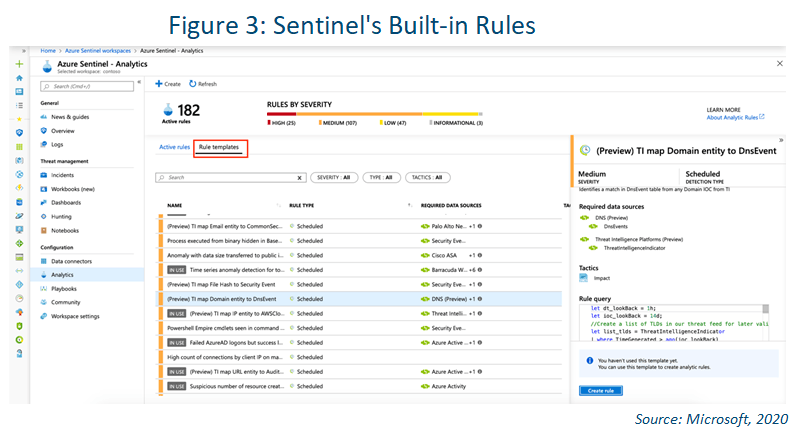
Task: Open the TYPE : All filter
Action: (x=381, y=178)
